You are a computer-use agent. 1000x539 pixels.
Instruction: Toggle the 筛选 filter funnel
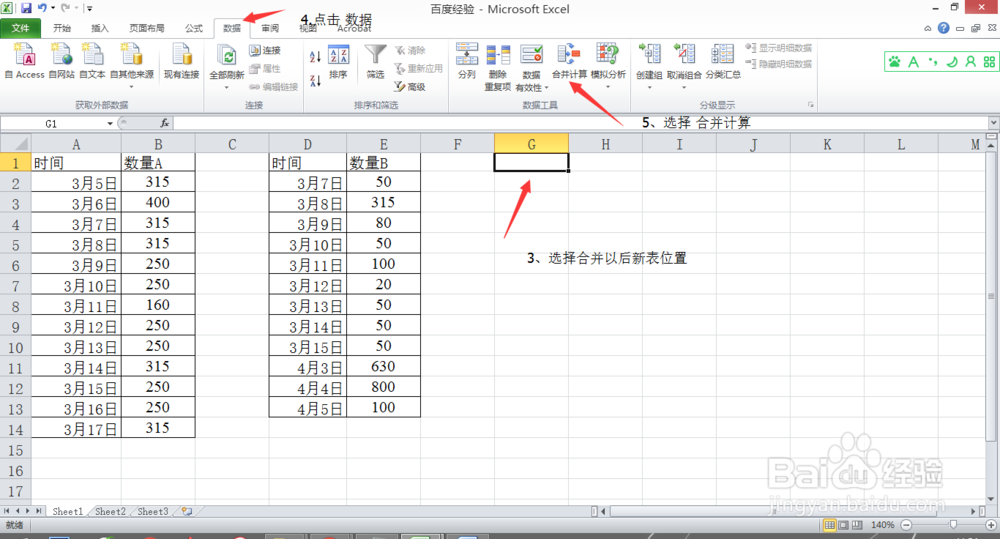[x=375, y=62]
